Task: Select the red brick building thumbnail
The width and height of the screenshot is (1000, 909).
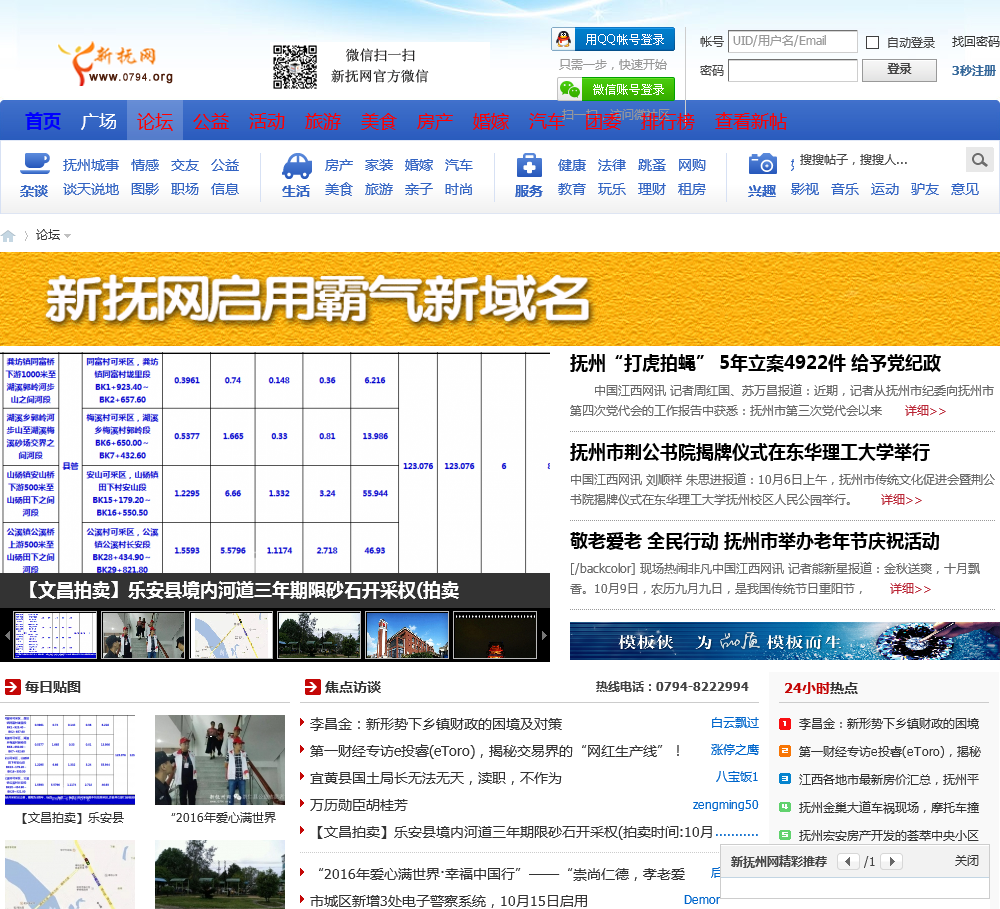Action: [407, 635]
